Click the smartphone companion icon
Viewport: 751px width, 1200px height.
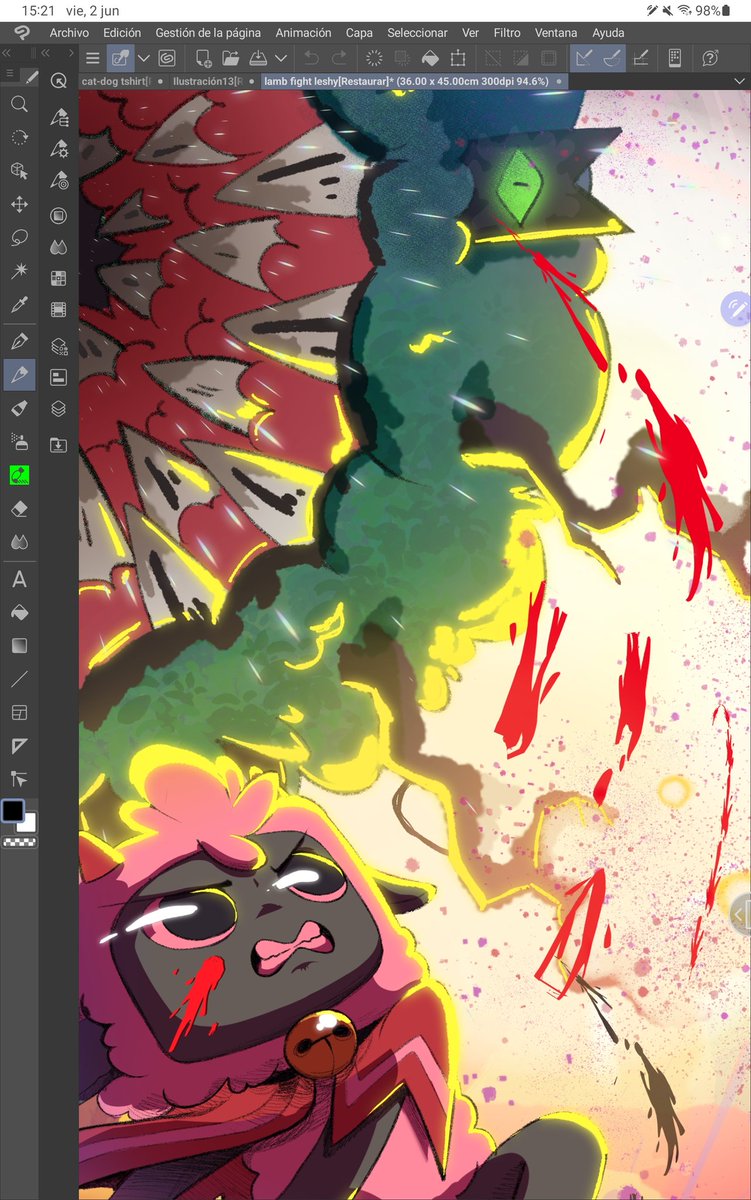tap(674, 58)
